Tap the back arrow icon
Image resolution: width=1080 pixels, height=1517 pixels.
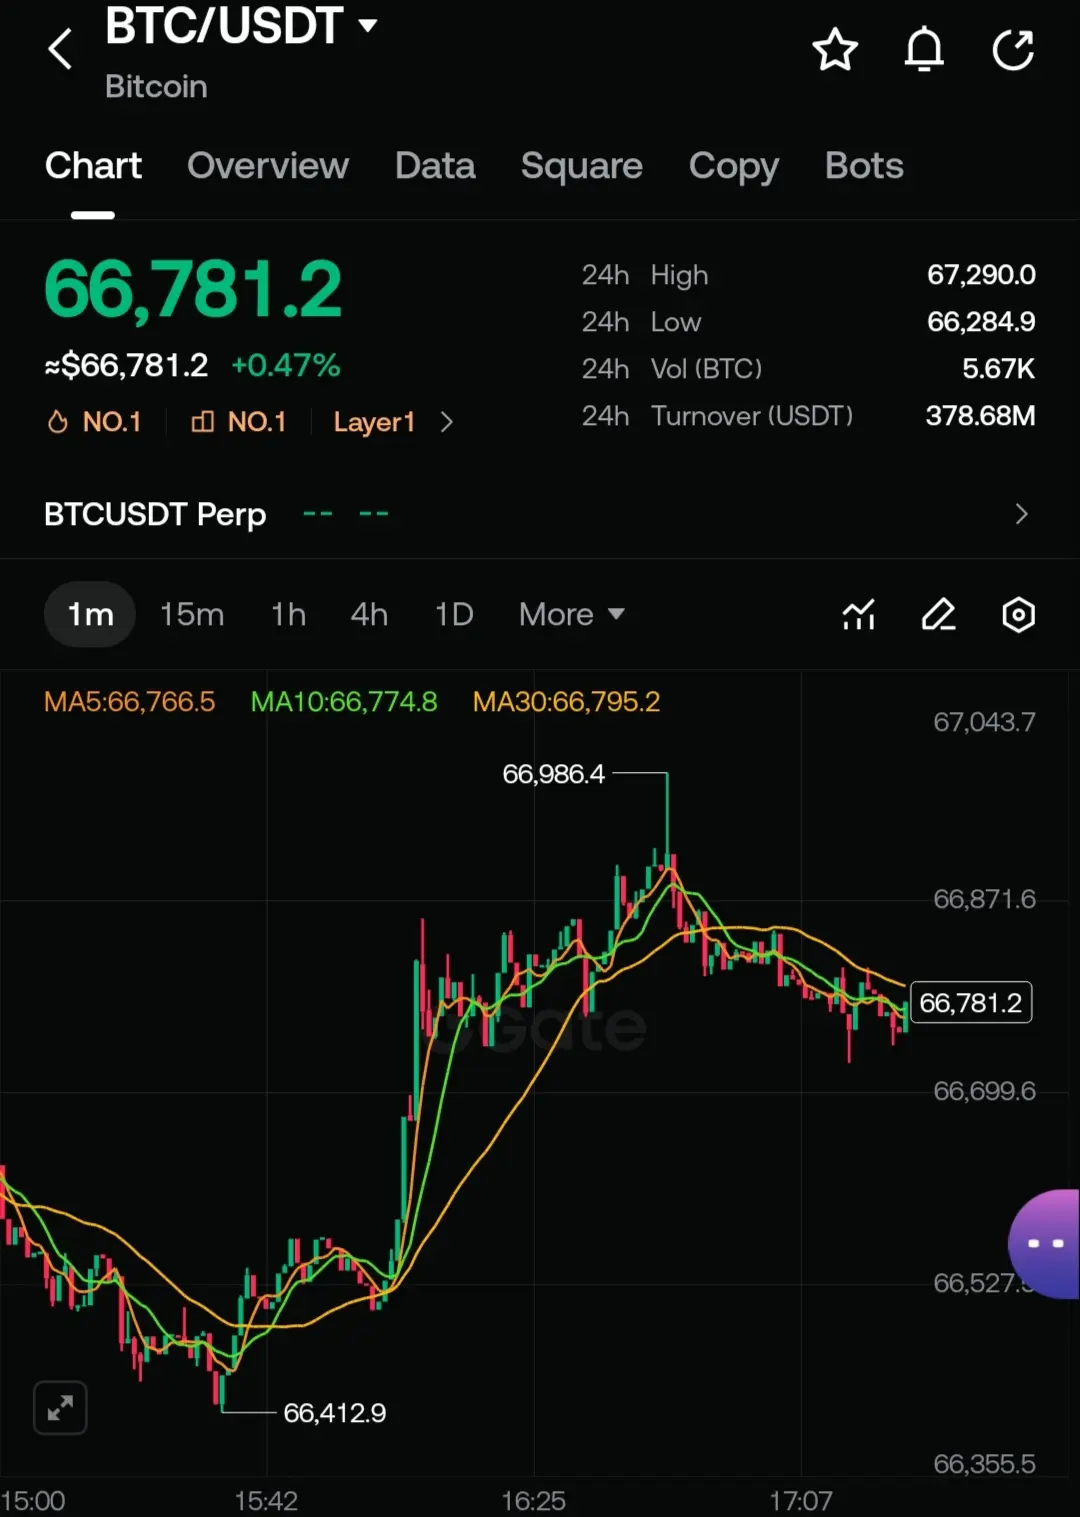(60, 48)
